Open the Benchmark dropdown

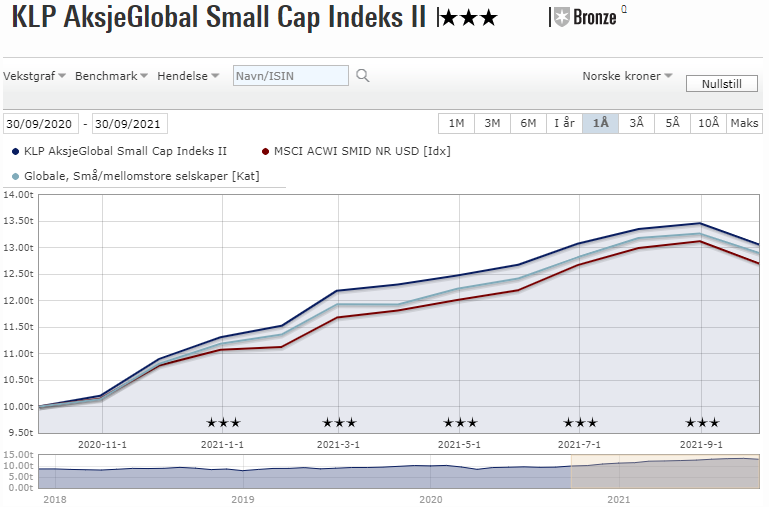tap(111, 76)
